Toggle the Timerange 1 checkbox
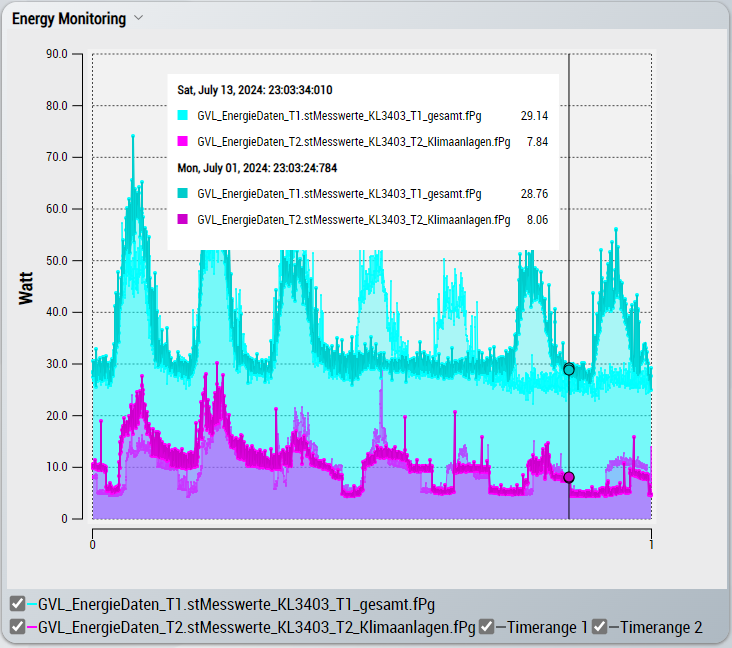Viewport: 732px width, 648px height. (486, 628)
